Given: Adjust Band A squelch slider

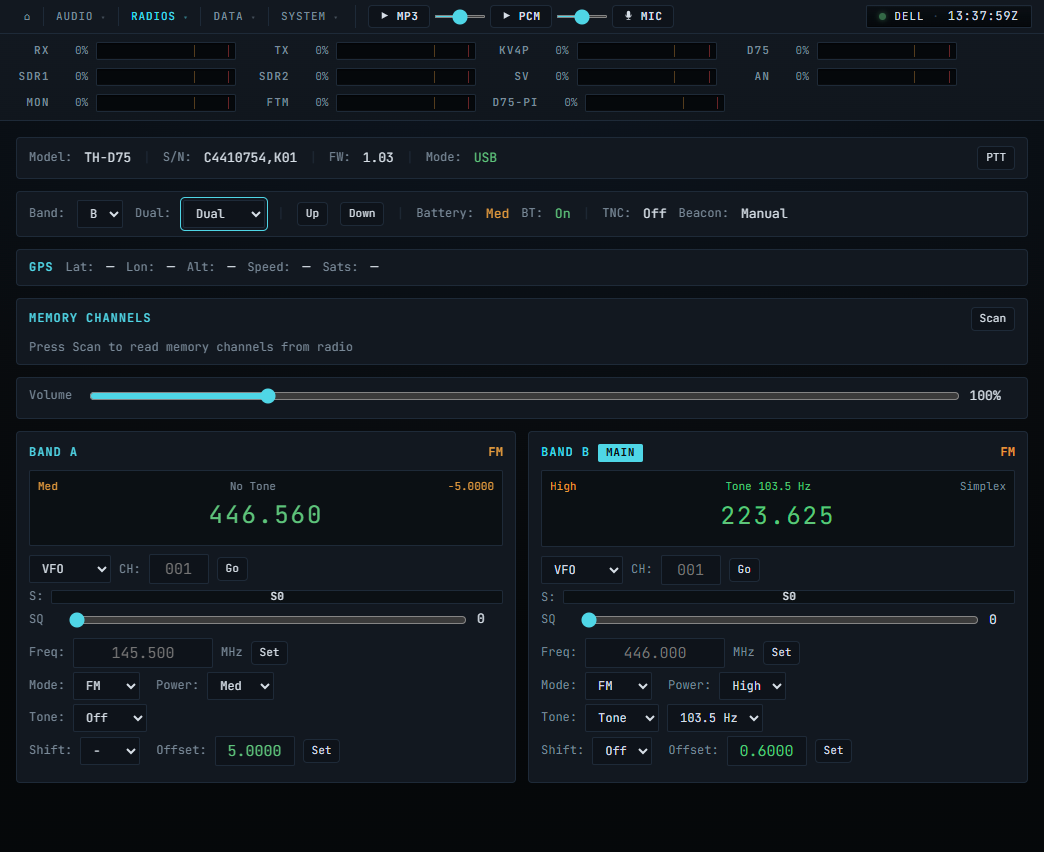Looking at the screenshot, I should coord(268,620).
